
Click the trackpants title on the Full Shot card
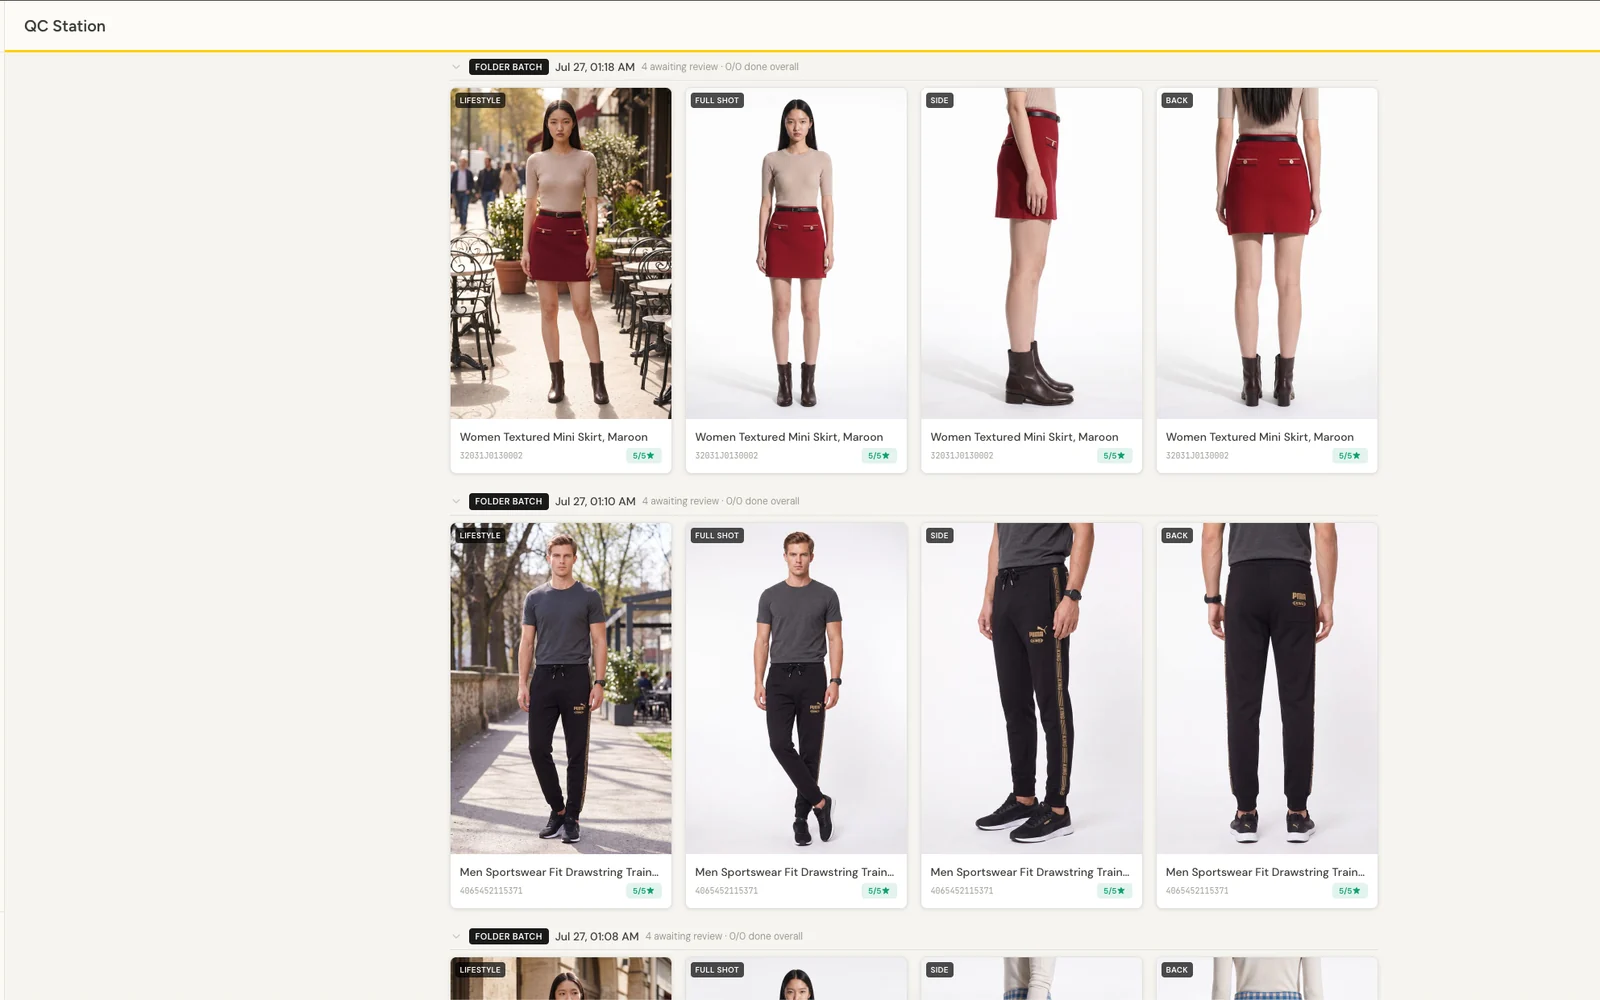pos(794,872)
